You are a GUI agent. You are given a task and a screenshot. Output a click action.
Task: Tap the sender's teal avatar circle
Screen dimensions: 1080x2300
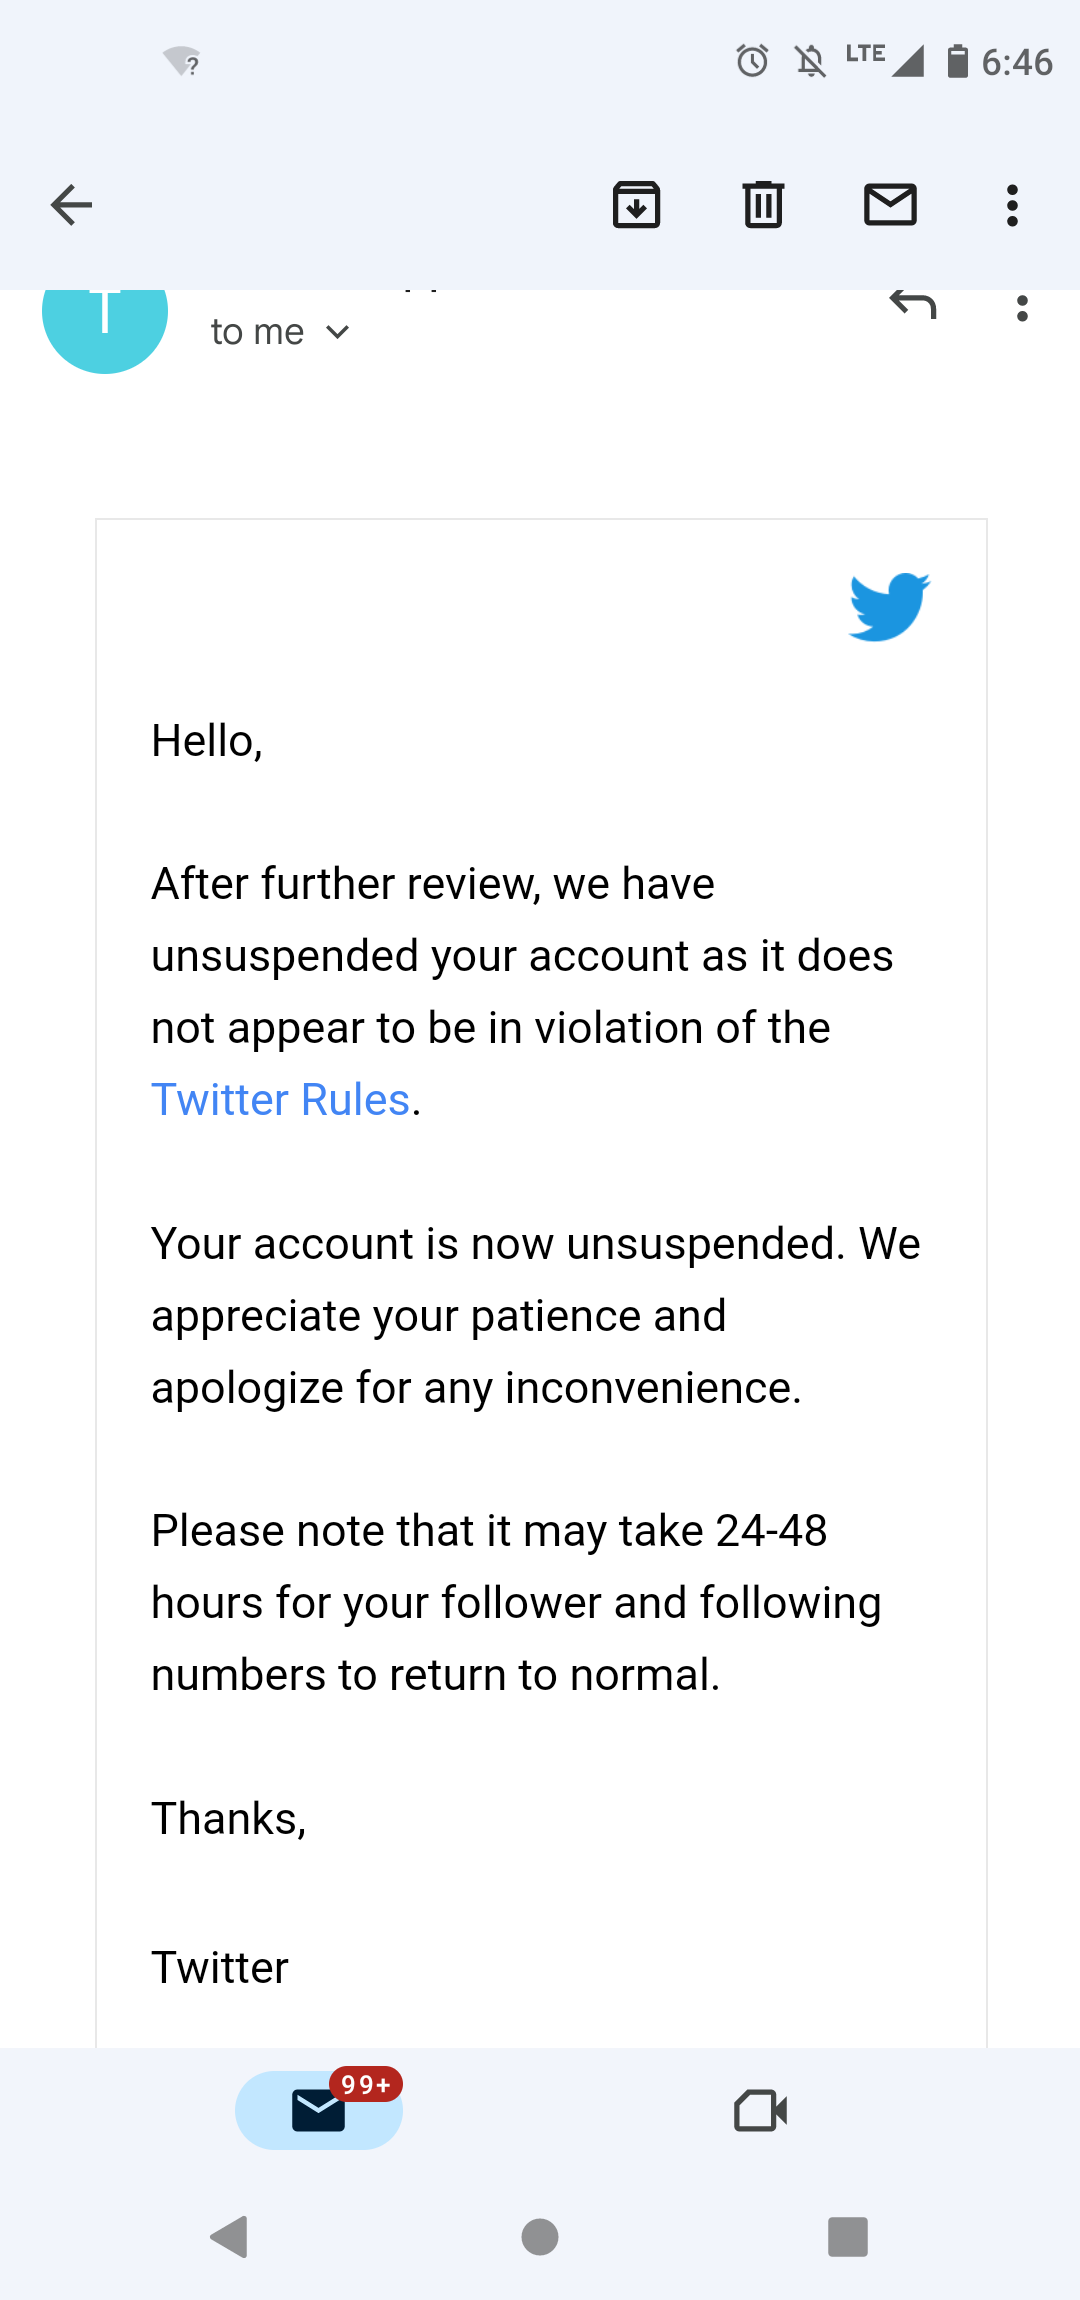105,320
